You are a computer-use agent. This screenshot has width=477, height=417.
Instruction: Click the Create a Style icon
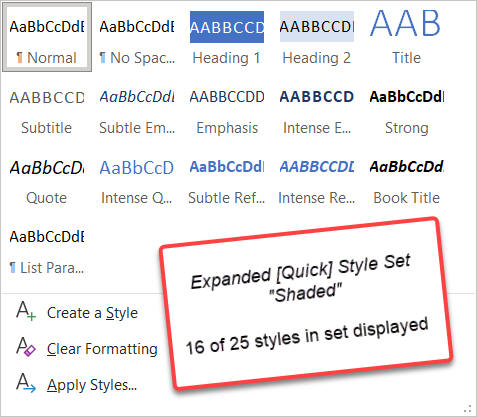click(26, 311)
